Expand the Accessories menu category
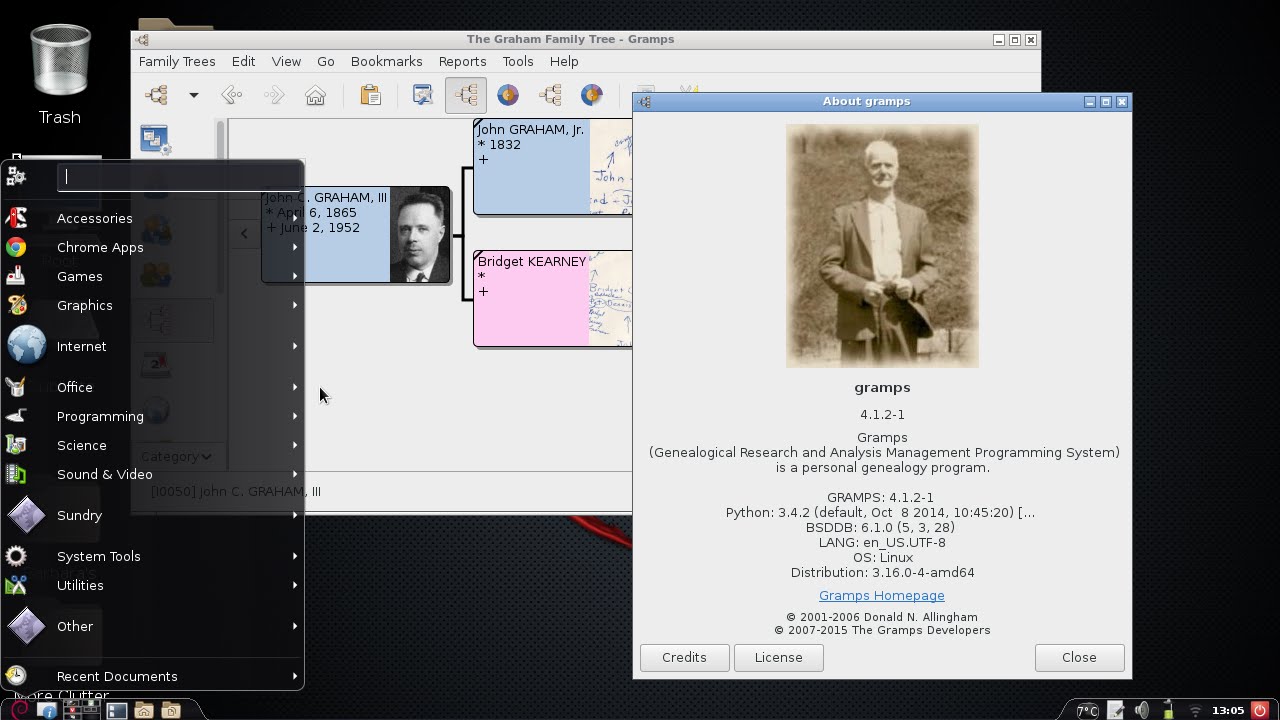This screenshot has height=720, width=1280. (152, 218)
